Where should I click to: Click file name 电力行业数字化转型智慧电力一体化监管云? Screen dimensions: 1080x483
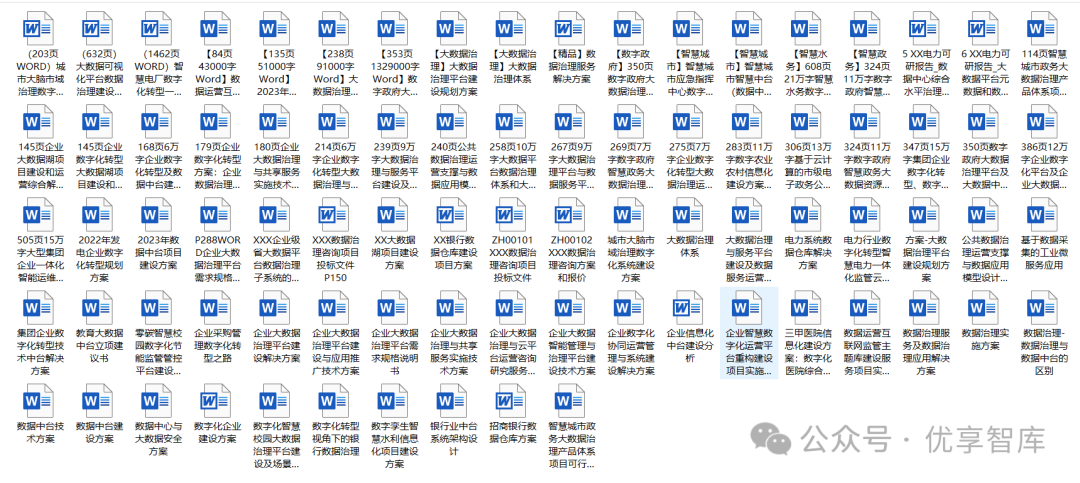click(866, 259)
